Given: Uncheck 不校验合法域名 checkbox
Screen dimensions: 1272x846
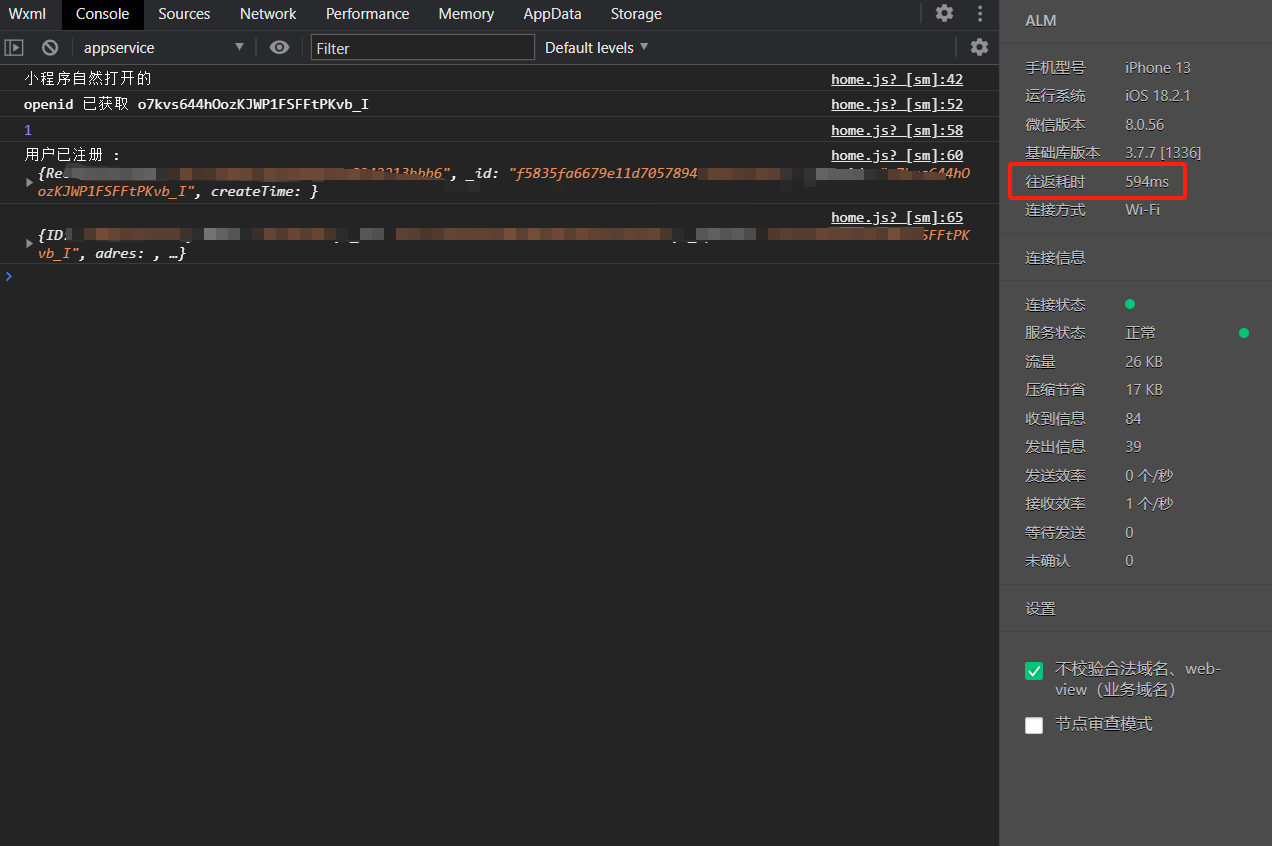Looking at the screenshot, I should tap(1034, 671).
